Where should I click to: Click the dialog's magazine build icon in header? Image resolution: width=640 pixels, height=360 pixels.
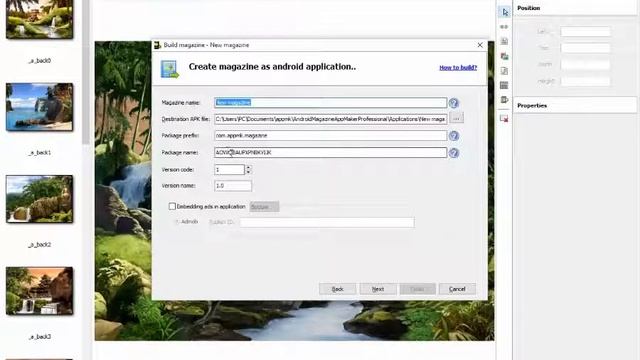point(170,69)
